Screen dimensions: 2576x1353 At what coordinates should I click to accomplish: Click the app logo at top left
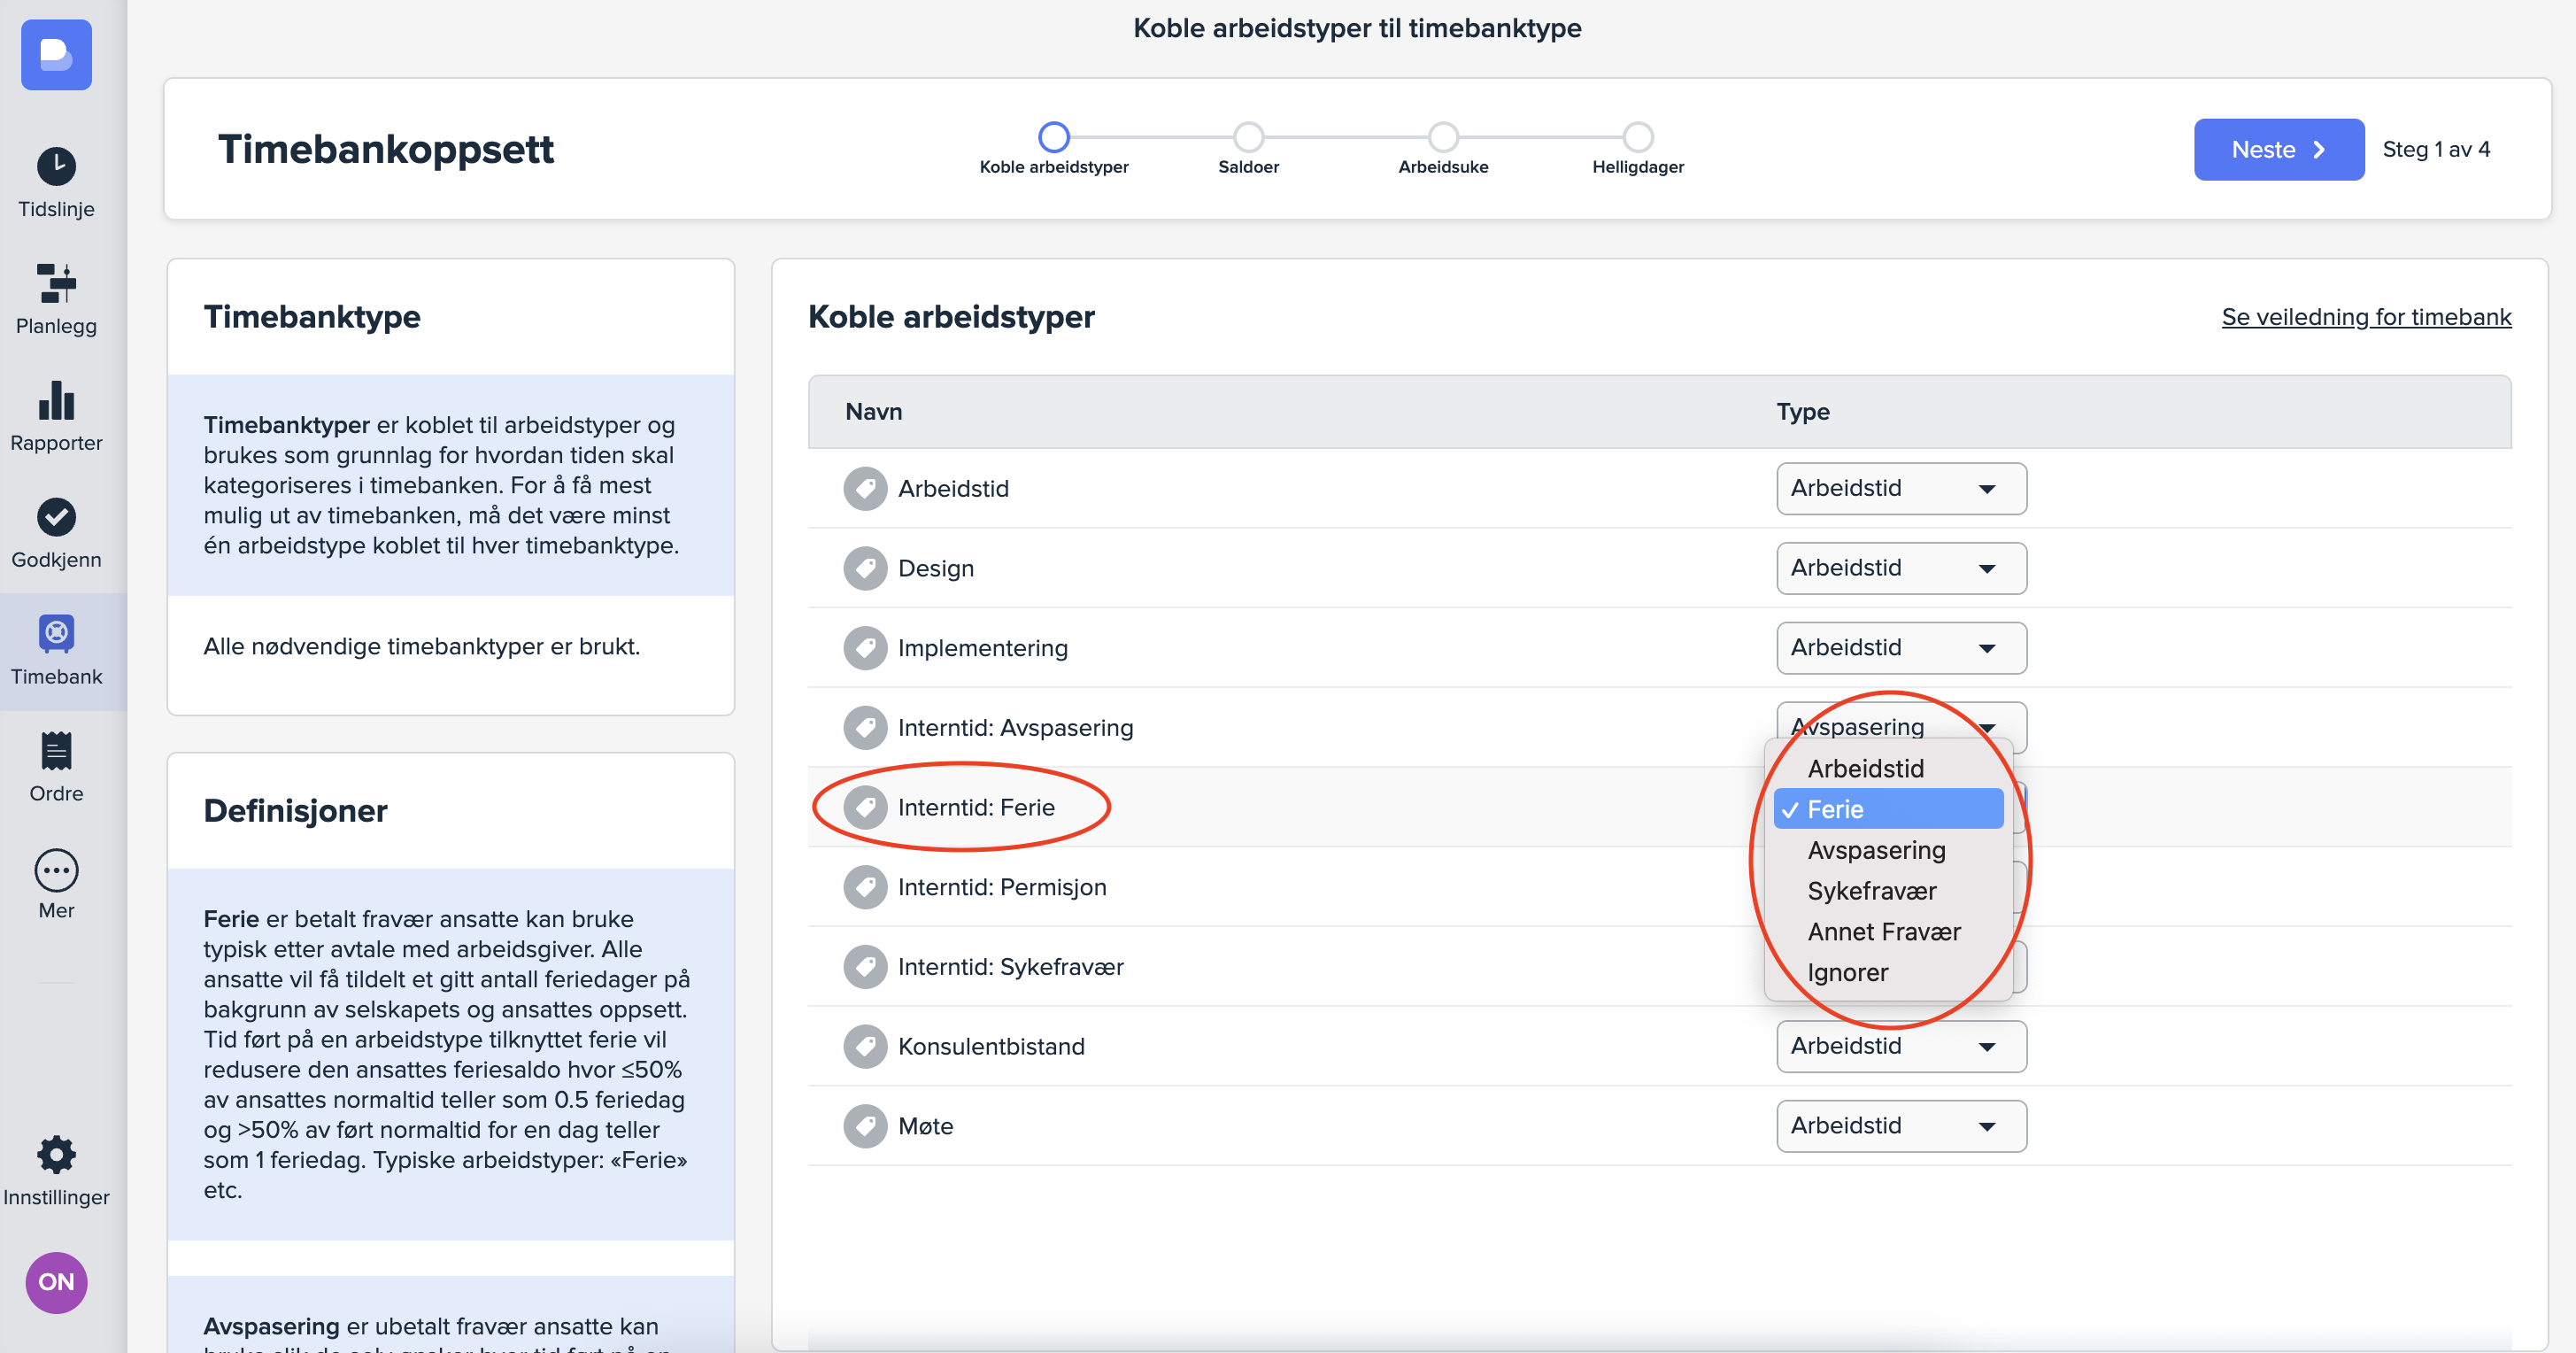[56, 55]
